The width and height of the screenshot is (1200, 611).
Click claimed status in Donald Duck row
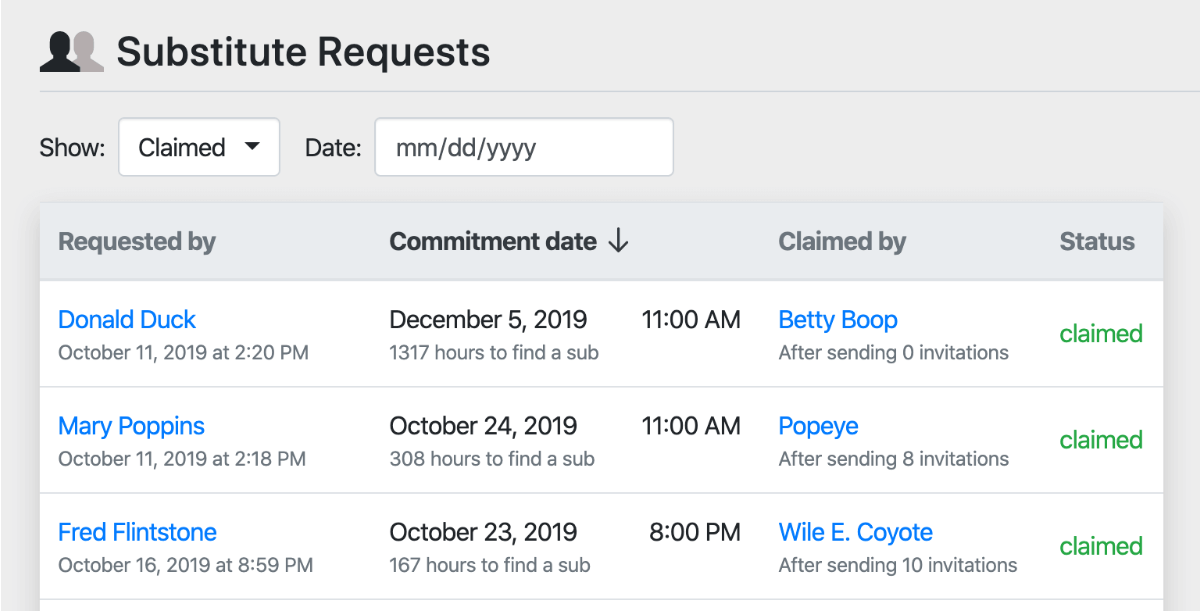(x=1100, y=334)
